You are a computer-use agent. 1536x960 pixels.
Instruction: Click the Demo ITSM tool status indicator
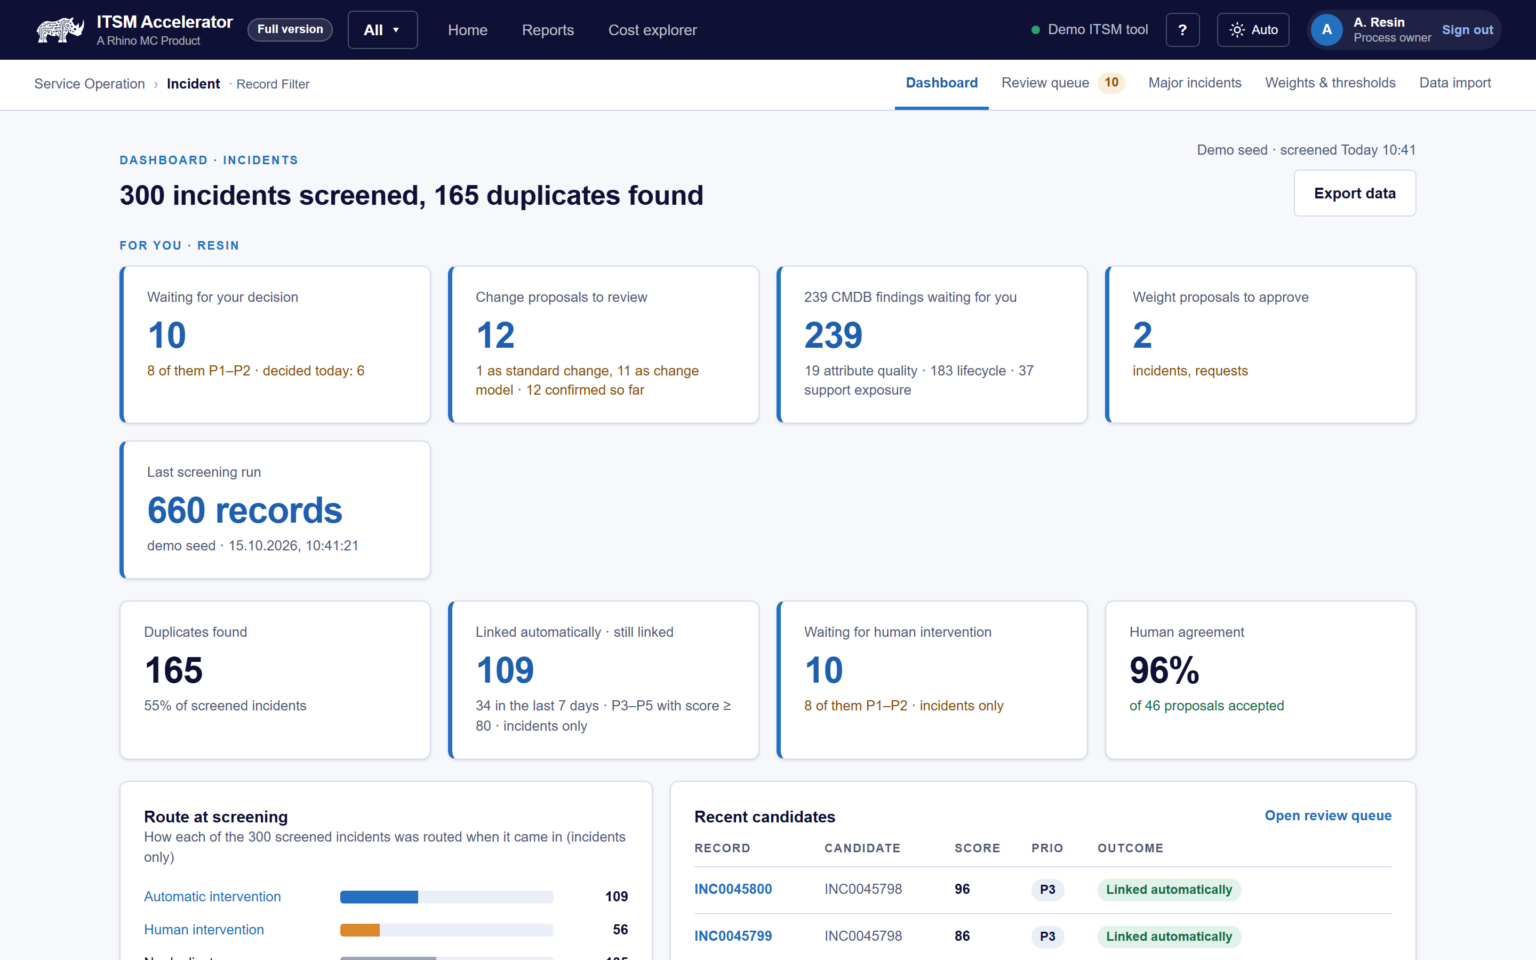(x=1090, y=30)
